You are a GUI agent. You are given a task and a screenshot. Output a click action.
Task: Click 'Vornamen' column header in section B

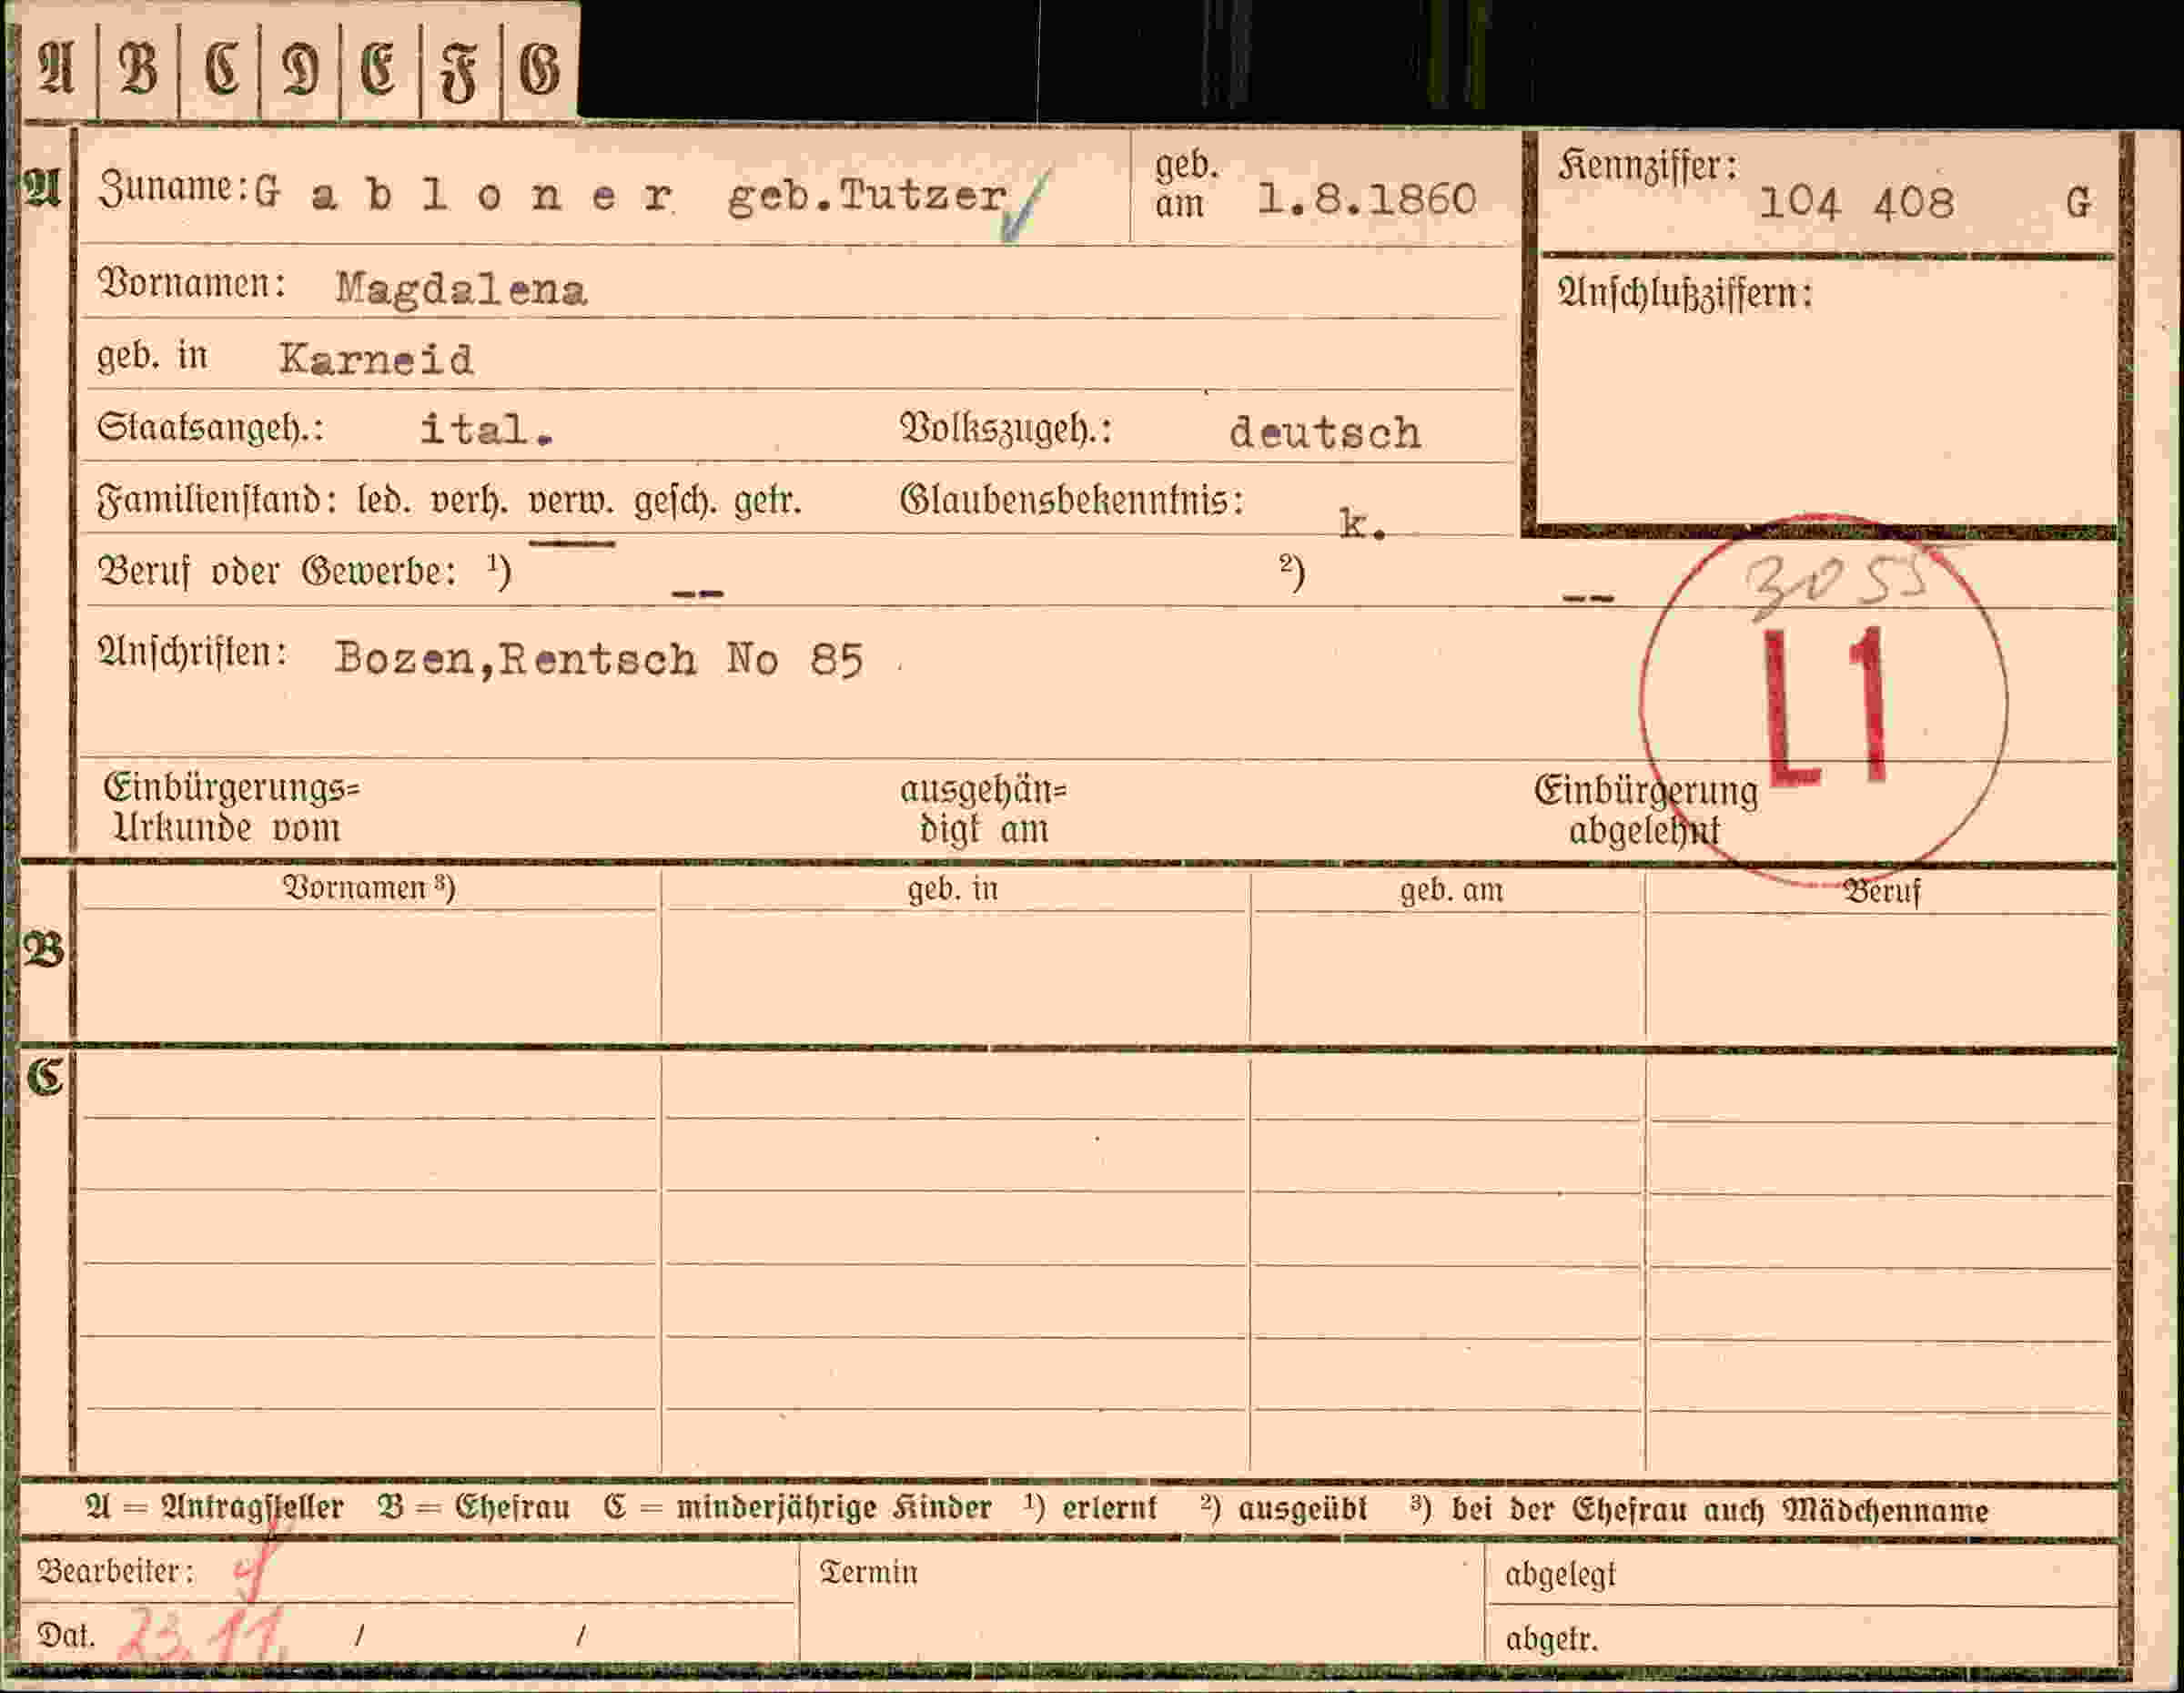pyautogui.click(x=369, y=888)
